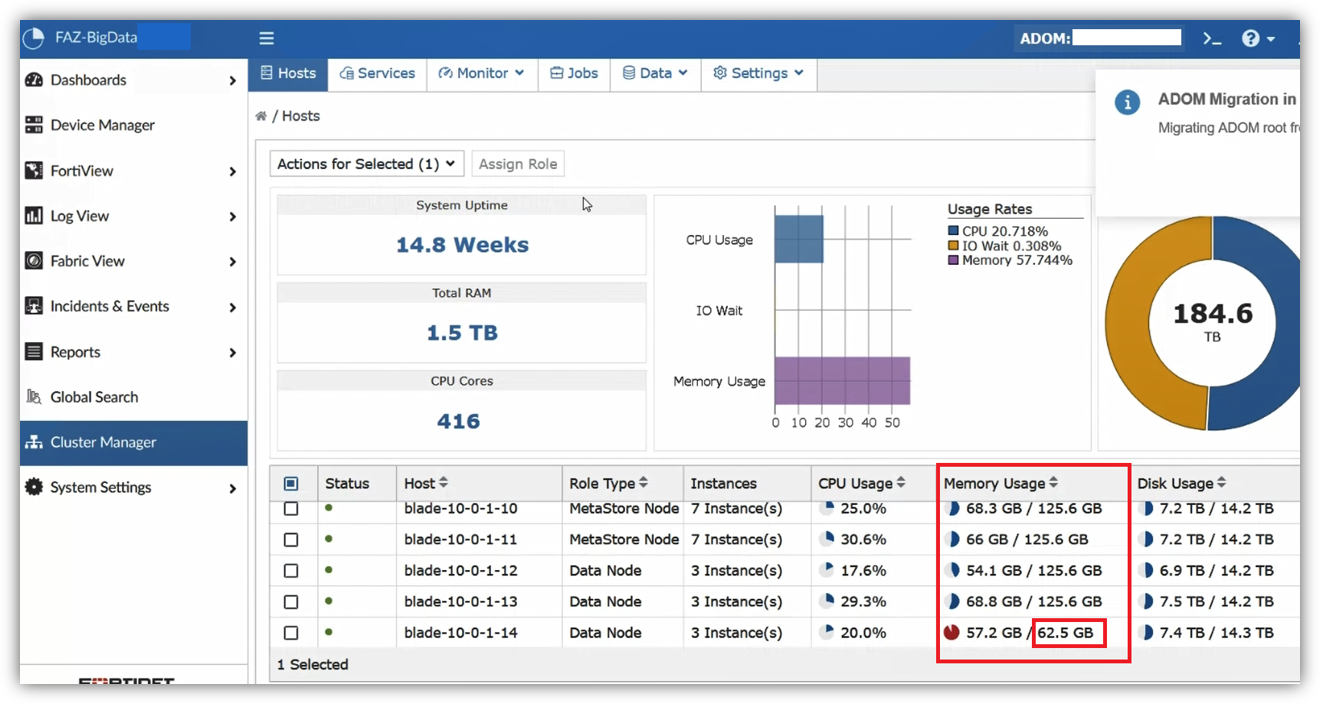
Task: Open Device Manager in the sidebar
Action: 133,125
